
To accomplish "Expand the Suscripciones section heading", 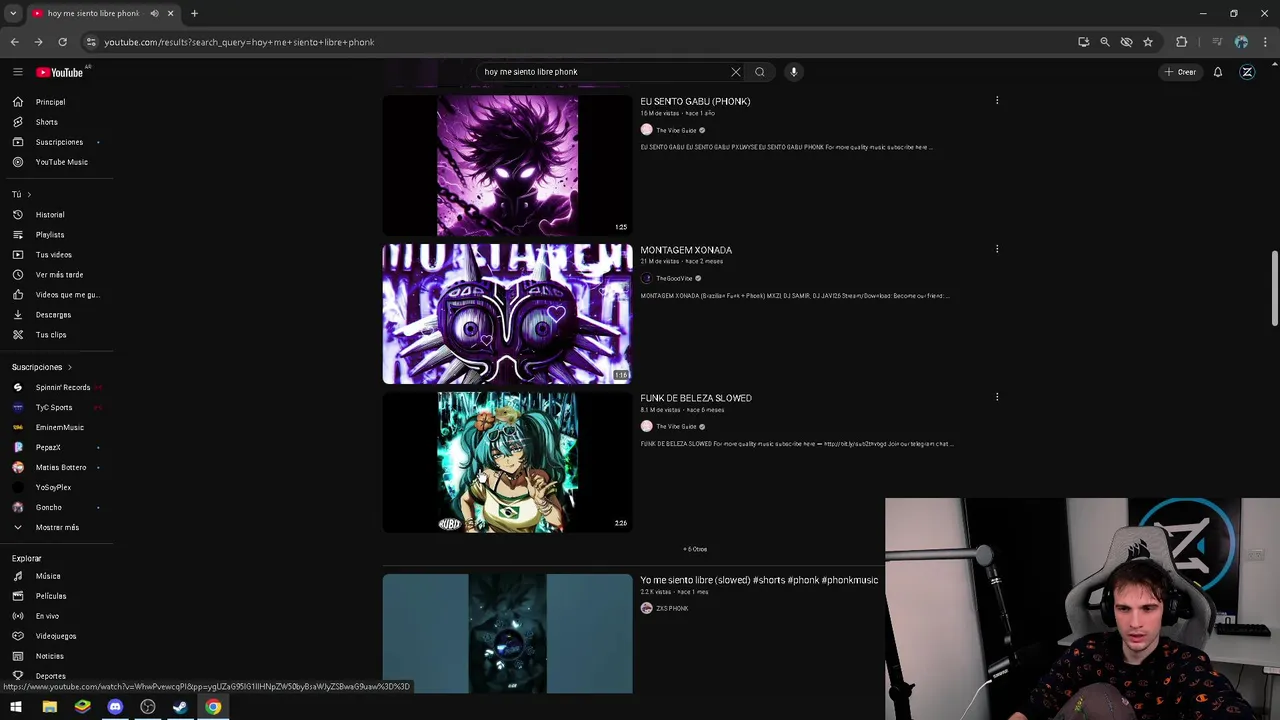I will (x=42, y=367).
